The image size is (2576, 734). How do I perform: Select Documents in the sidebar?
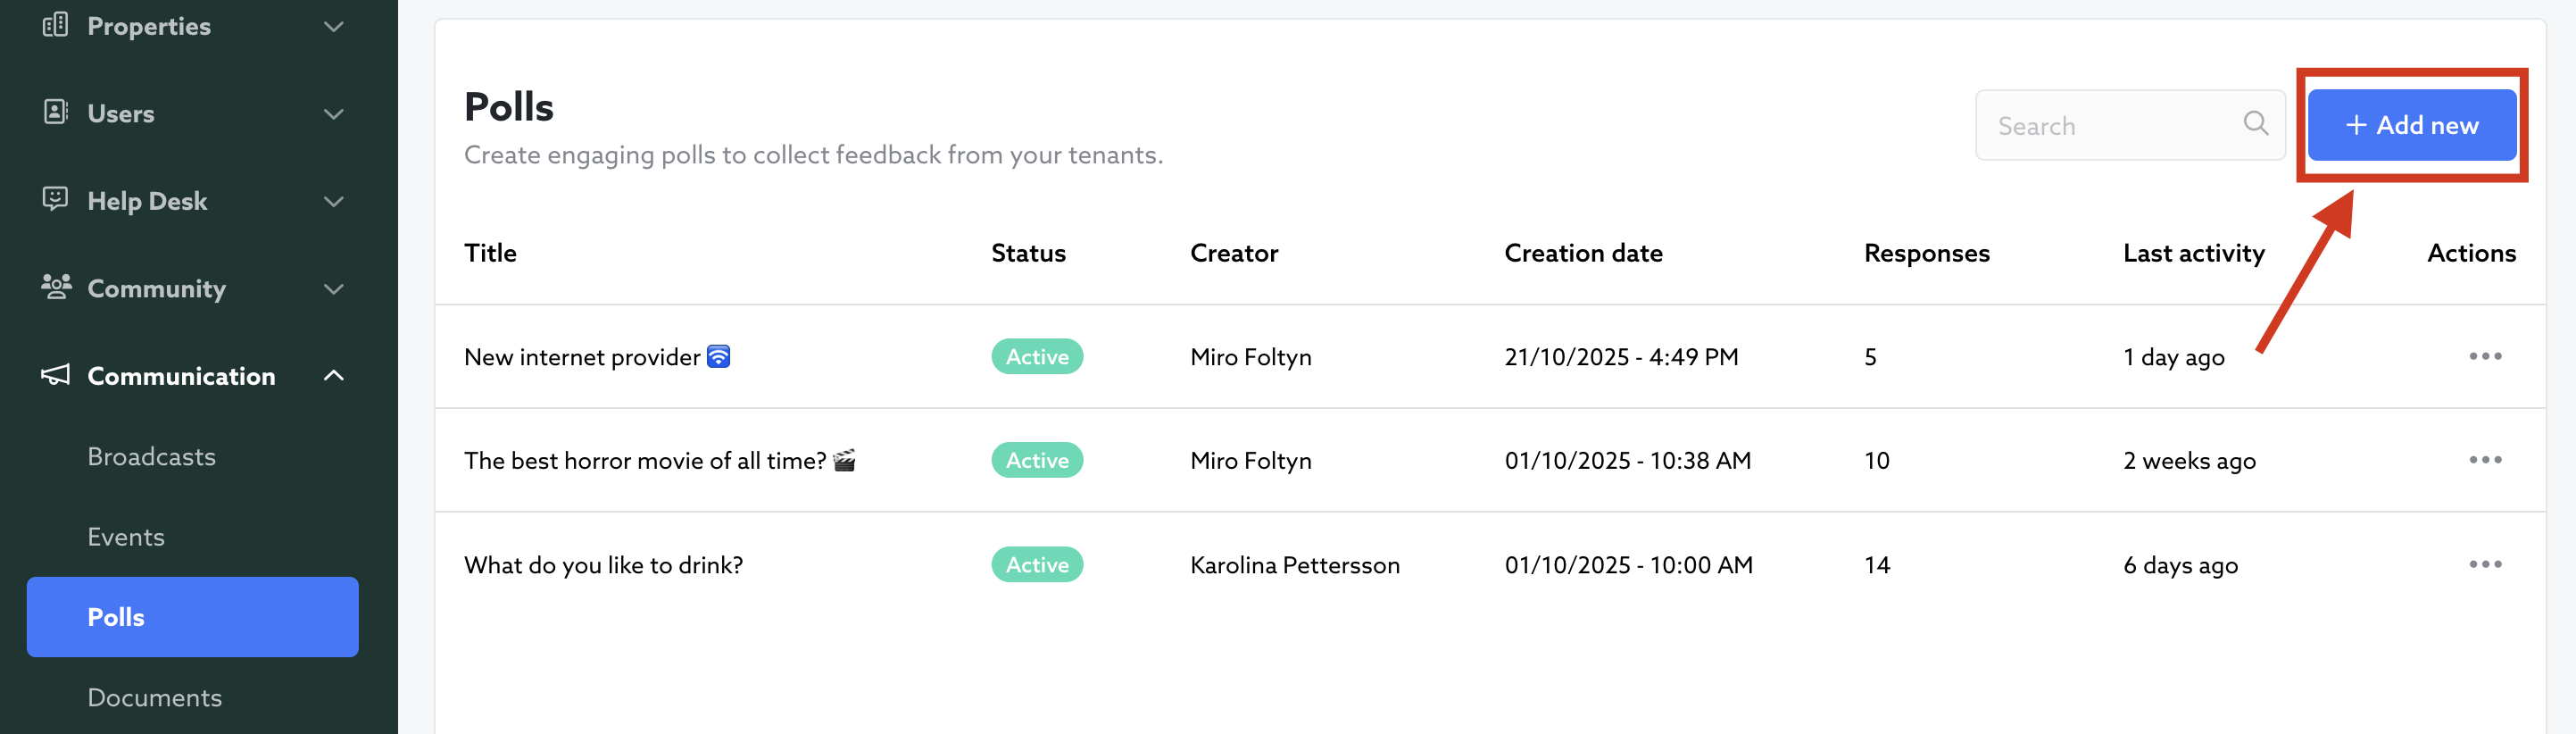tap(154, 697)
